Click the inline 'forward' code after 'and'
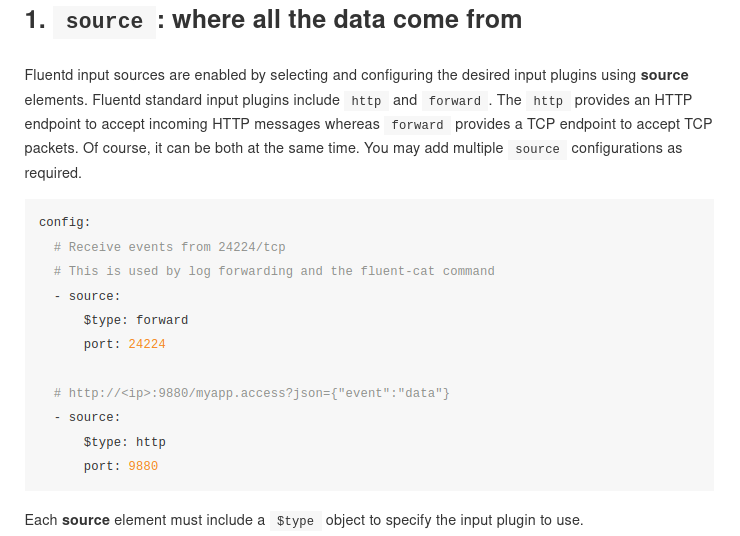This screenshot has height=536, width=740. coord(454,101)
